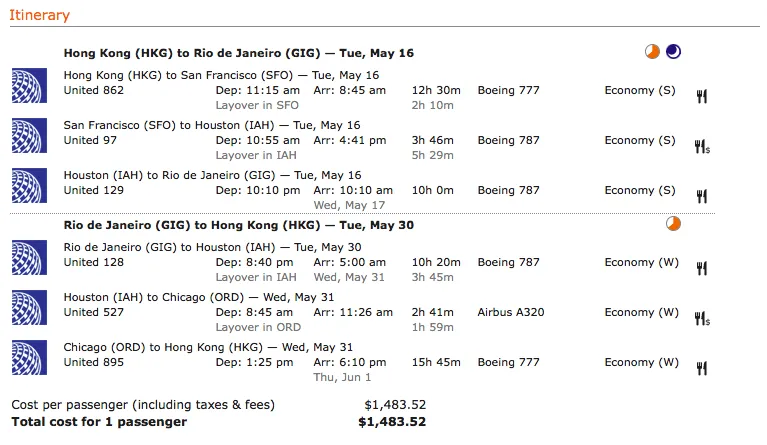Click the United logo beside flight 862
The height and width of the screenshot is (445, 767).
[29, 86]
